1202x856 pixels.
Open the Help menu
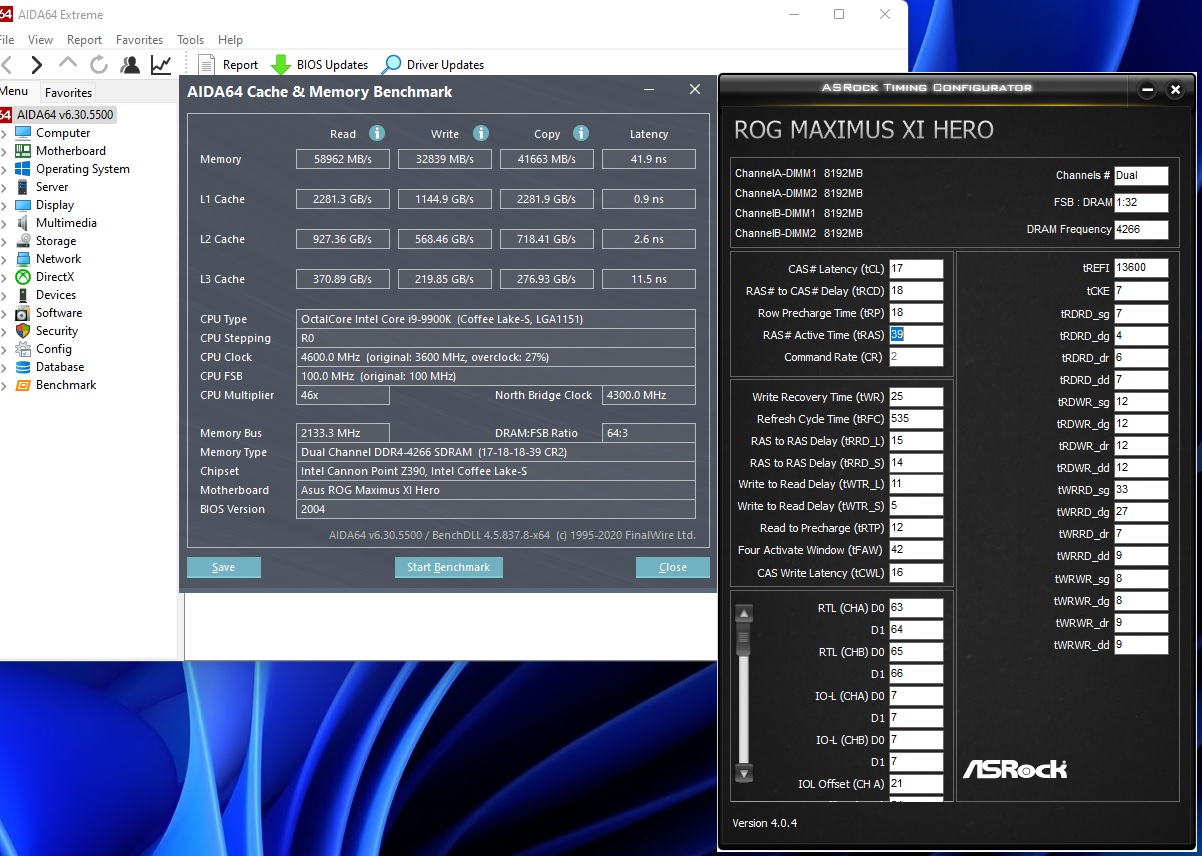pyautogui.click(x=230, y=40)
